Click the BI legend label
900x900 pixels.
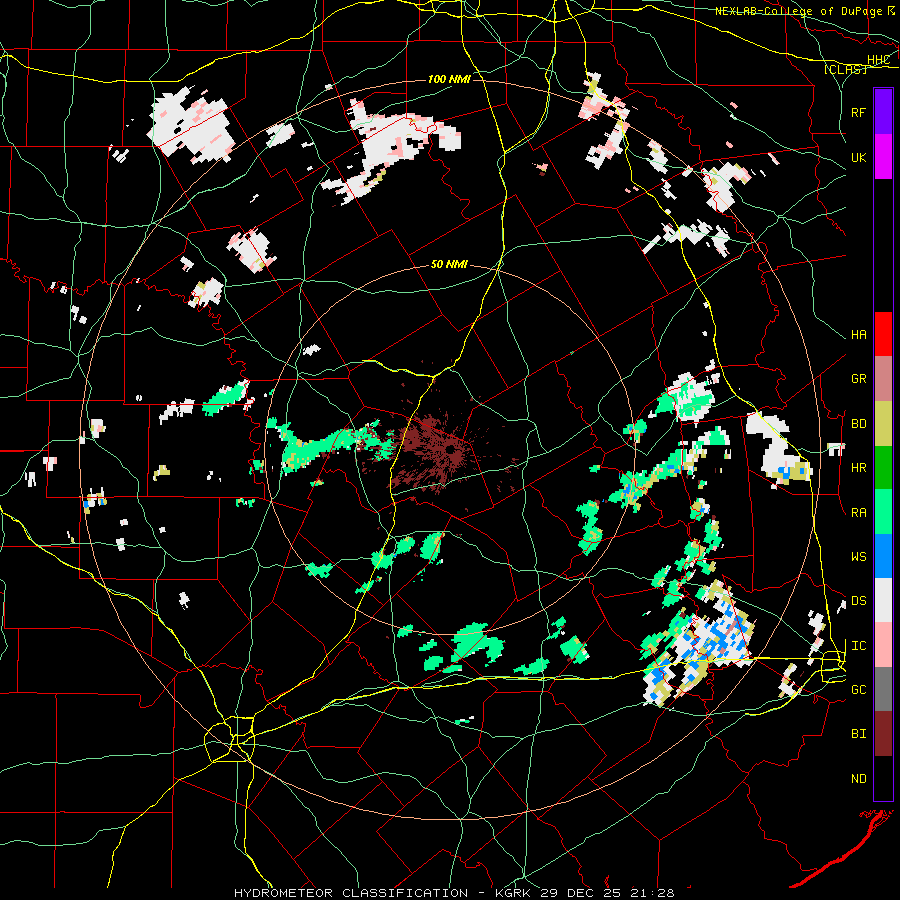(858, 734)
